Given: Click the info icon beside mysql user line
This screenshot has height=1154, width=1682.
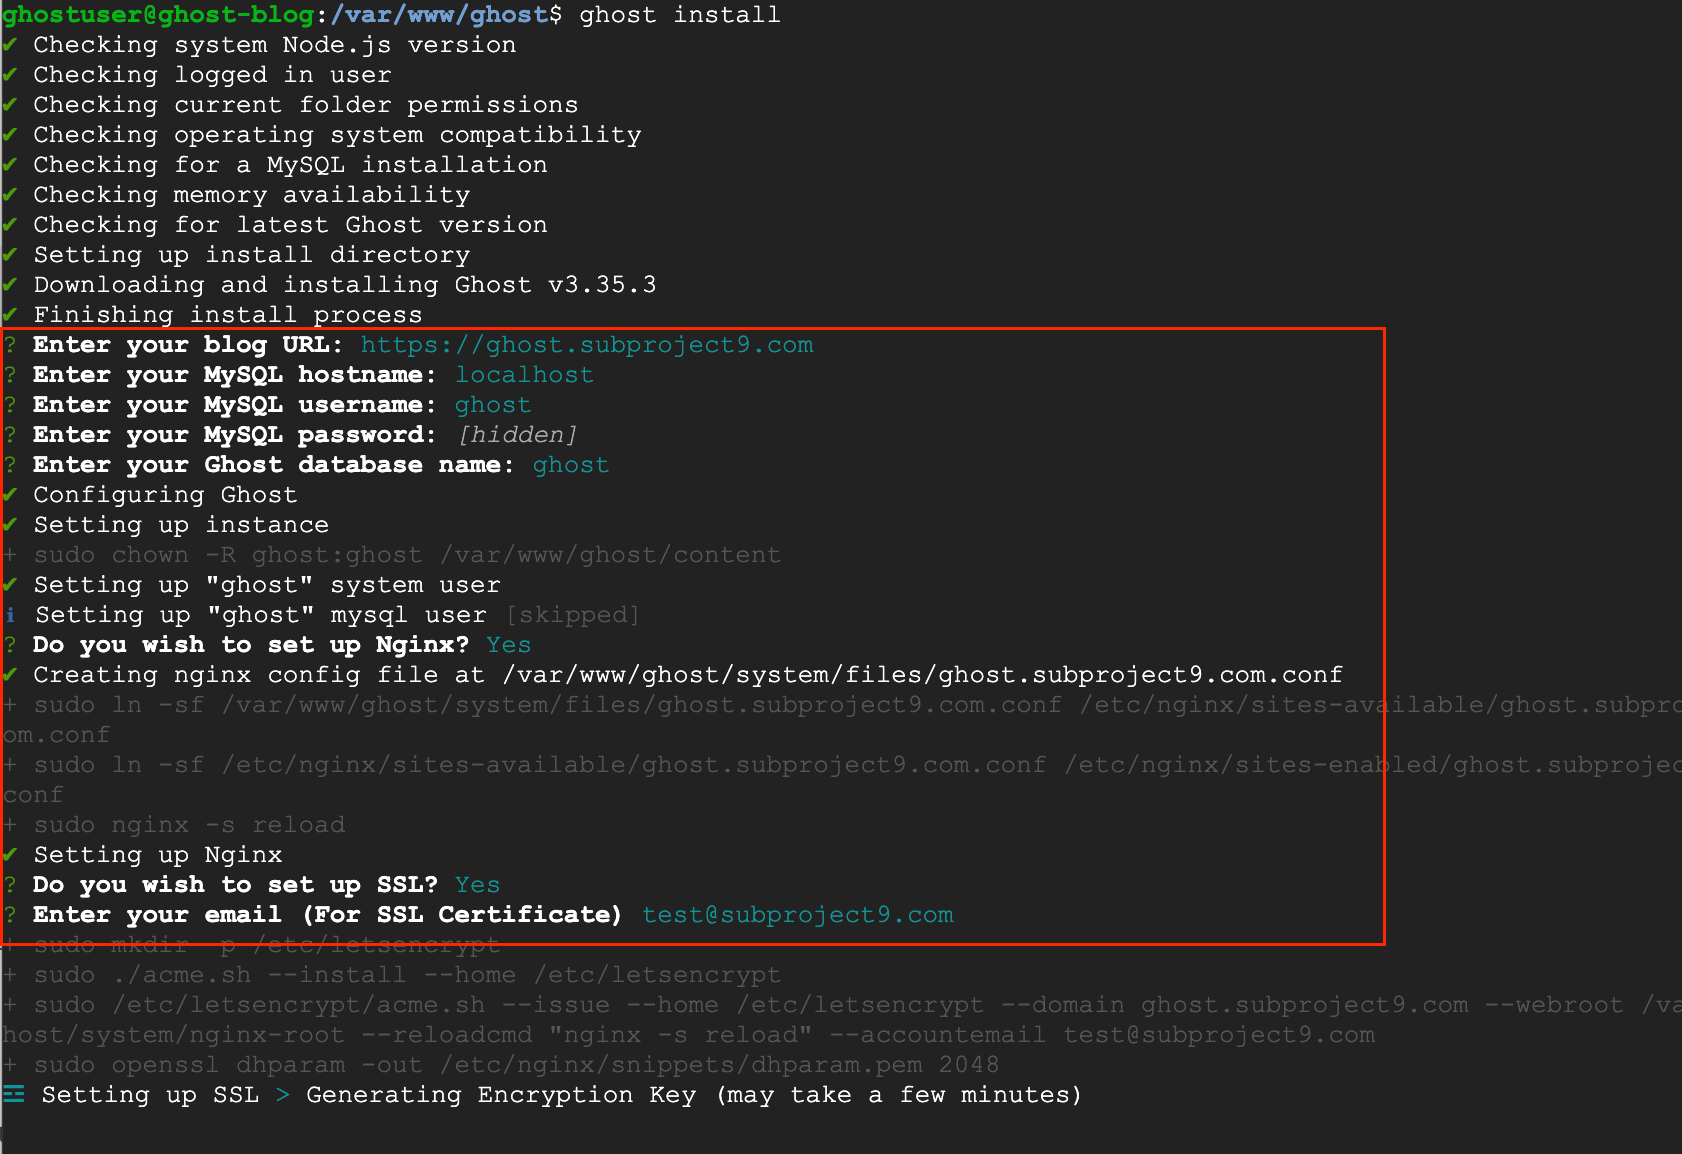Looking at the screenshot, I should pos(10,615).
